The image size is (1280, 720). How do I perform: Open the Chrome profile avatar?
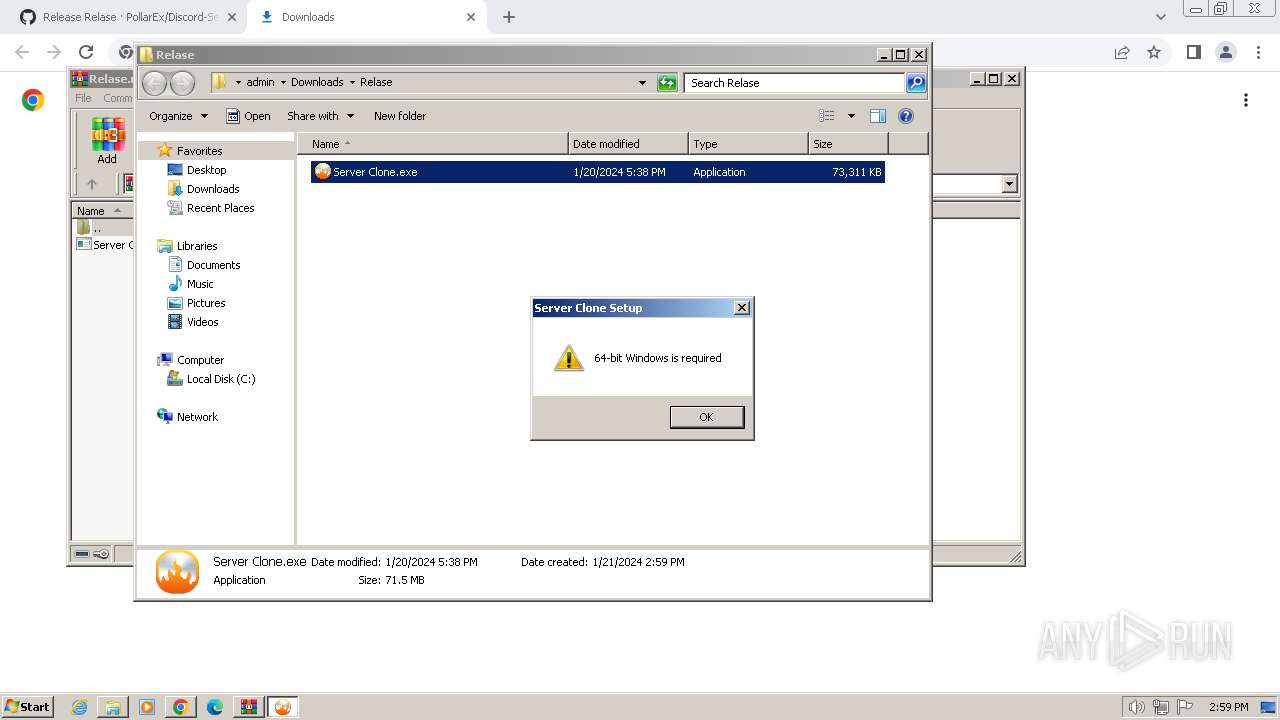[1225, 52]
